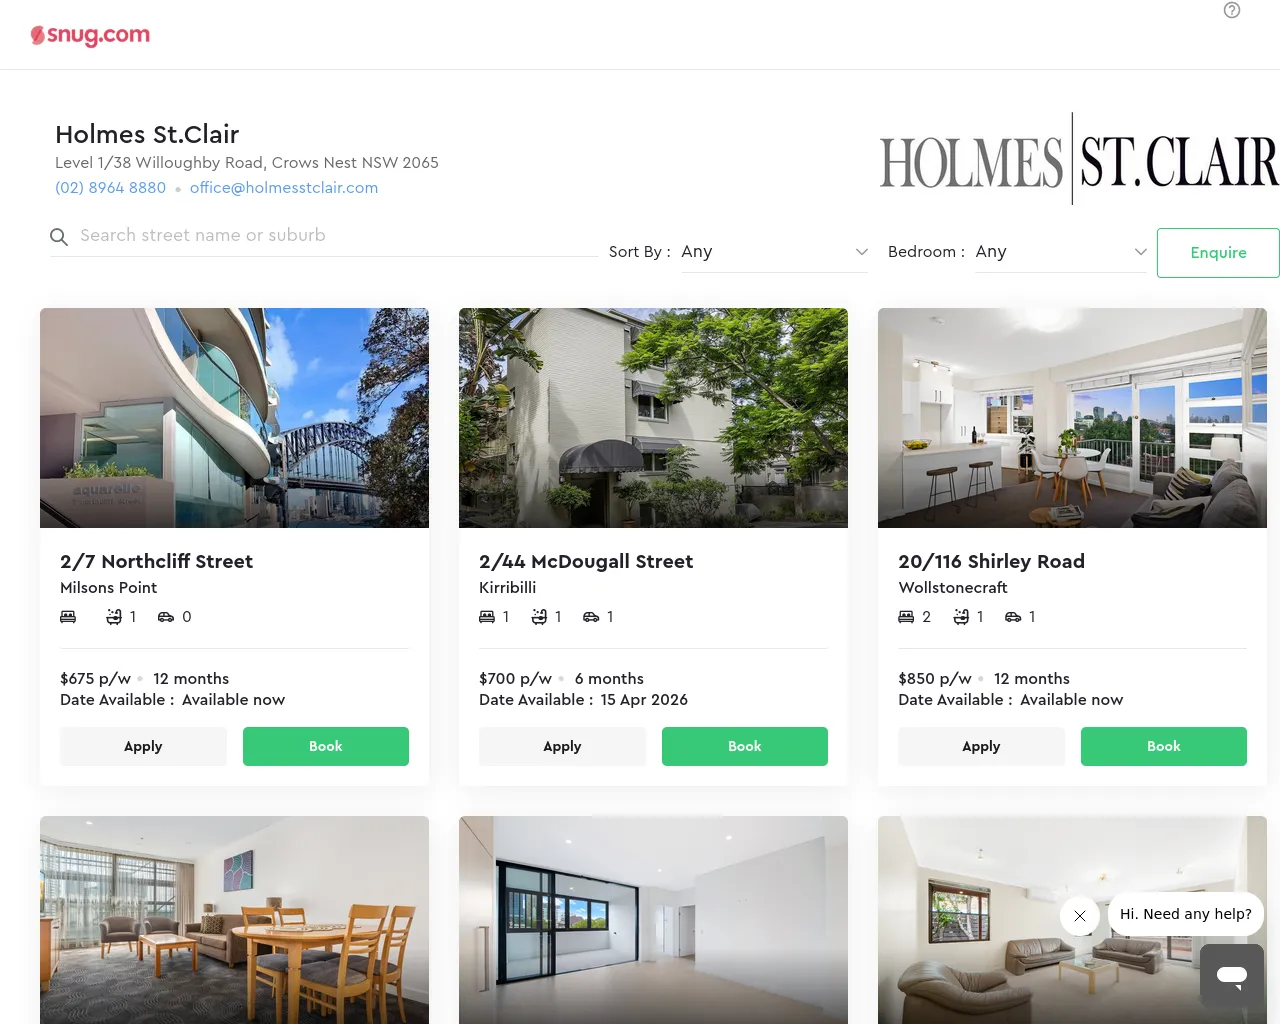
Task: Apply for 2/7 Northcliff Street
Action: 143,747
